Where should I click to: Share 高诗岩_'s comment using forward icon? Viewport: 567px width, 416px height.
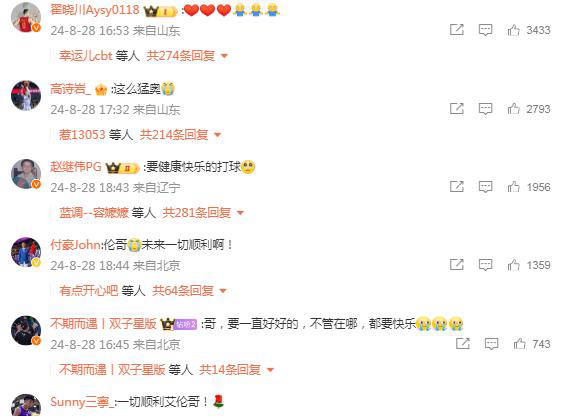pos(457,109)
